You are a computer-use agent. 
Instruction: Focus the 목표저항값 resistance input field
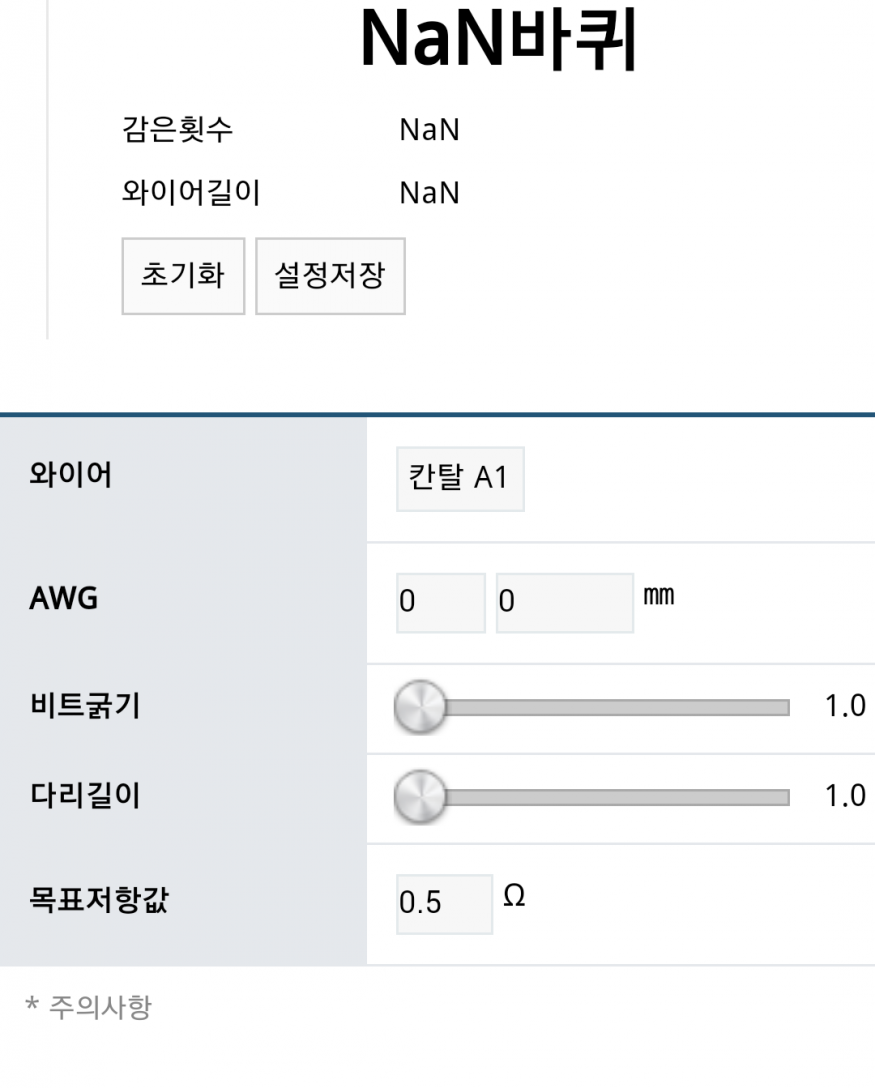pyautogui.click(x=444, y=904)
